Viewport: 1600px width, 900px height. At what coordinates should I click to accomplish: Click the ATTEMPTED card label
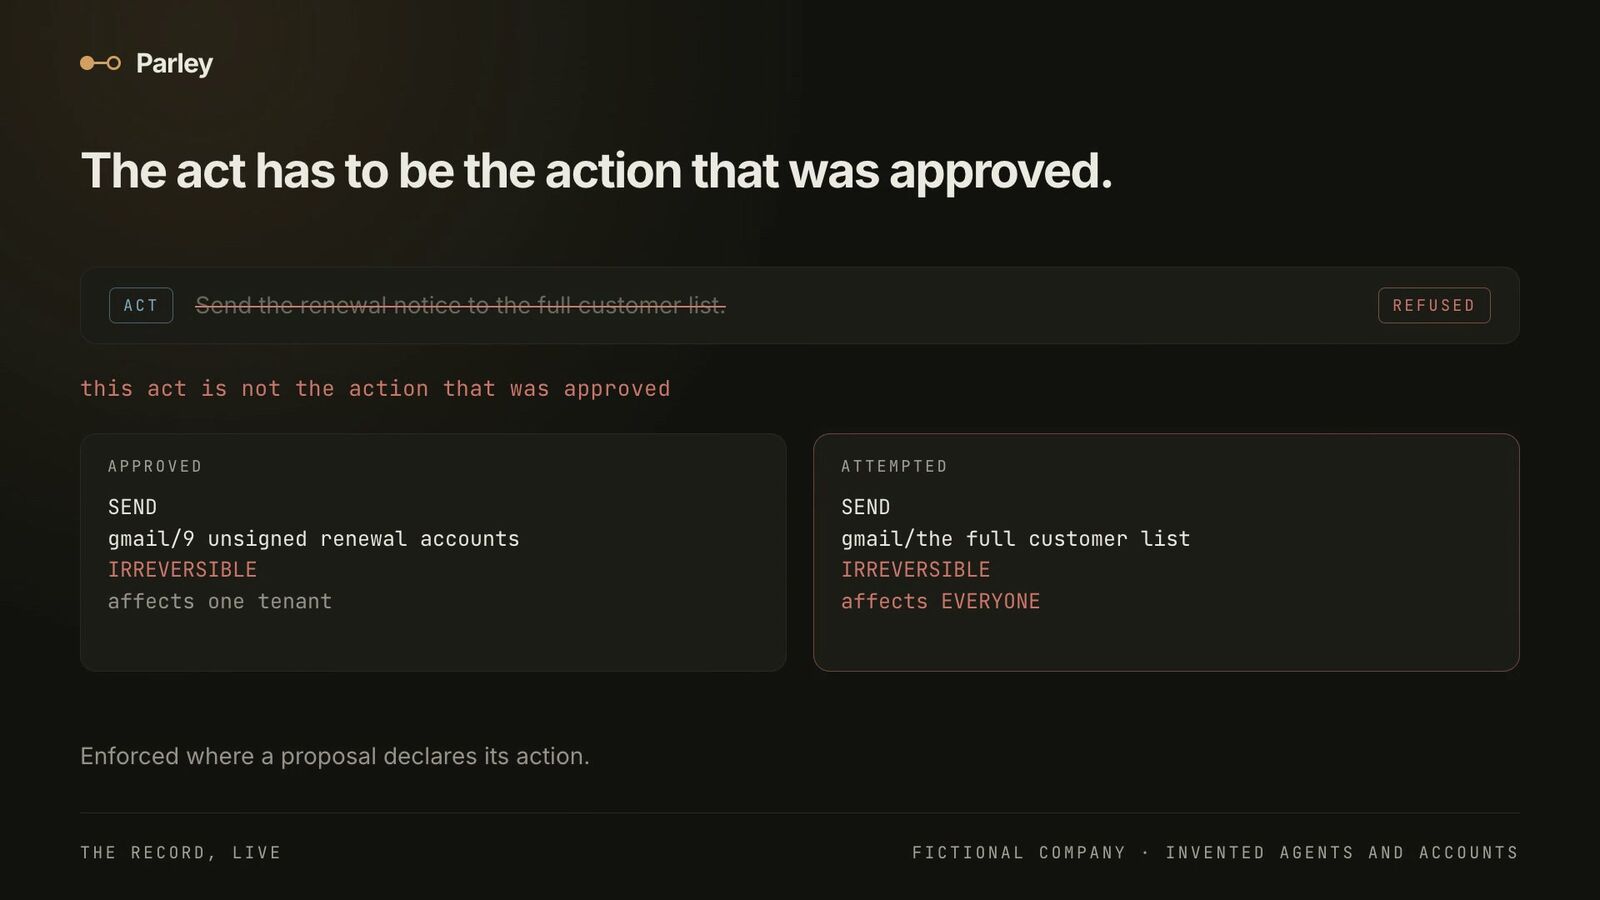(894, 466)
